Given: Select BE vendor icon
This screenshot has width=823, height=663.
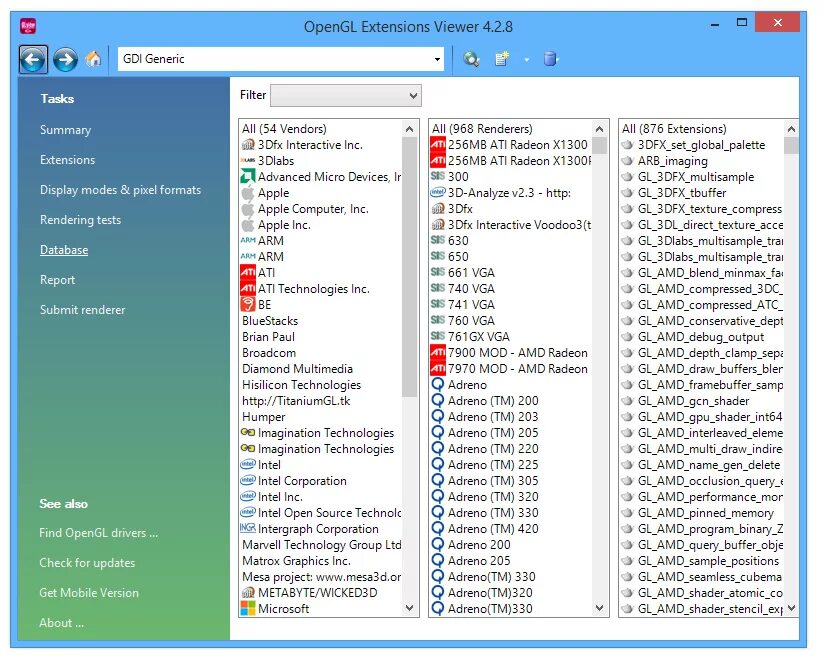Looking at the screenshot, I should pos(248,304).
